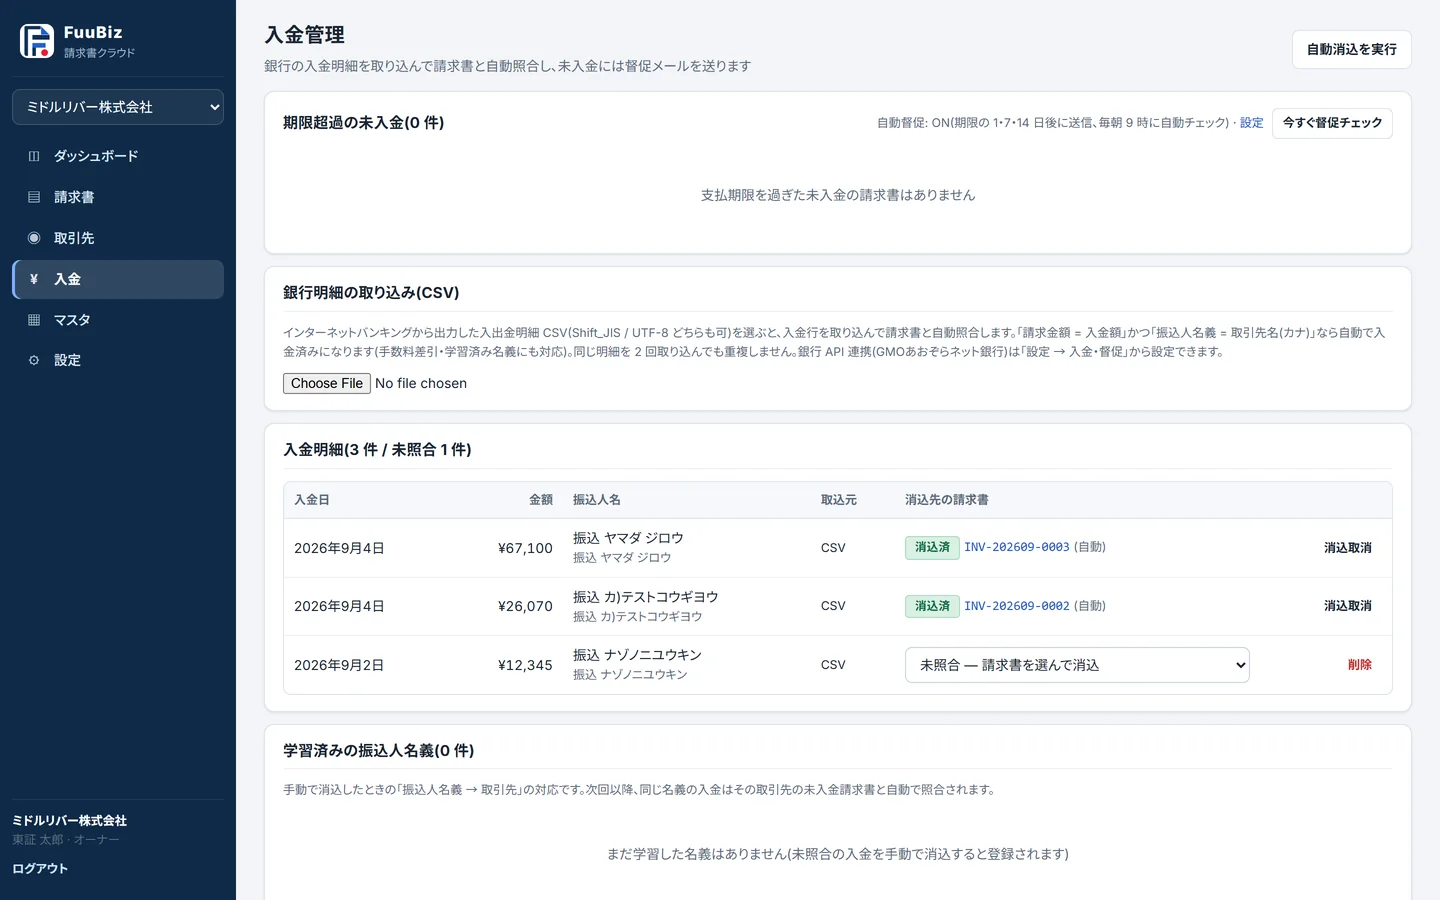Click the 設定 gear icon in sidebar
The image size is (1440, 900).
(x=34, y=360)
